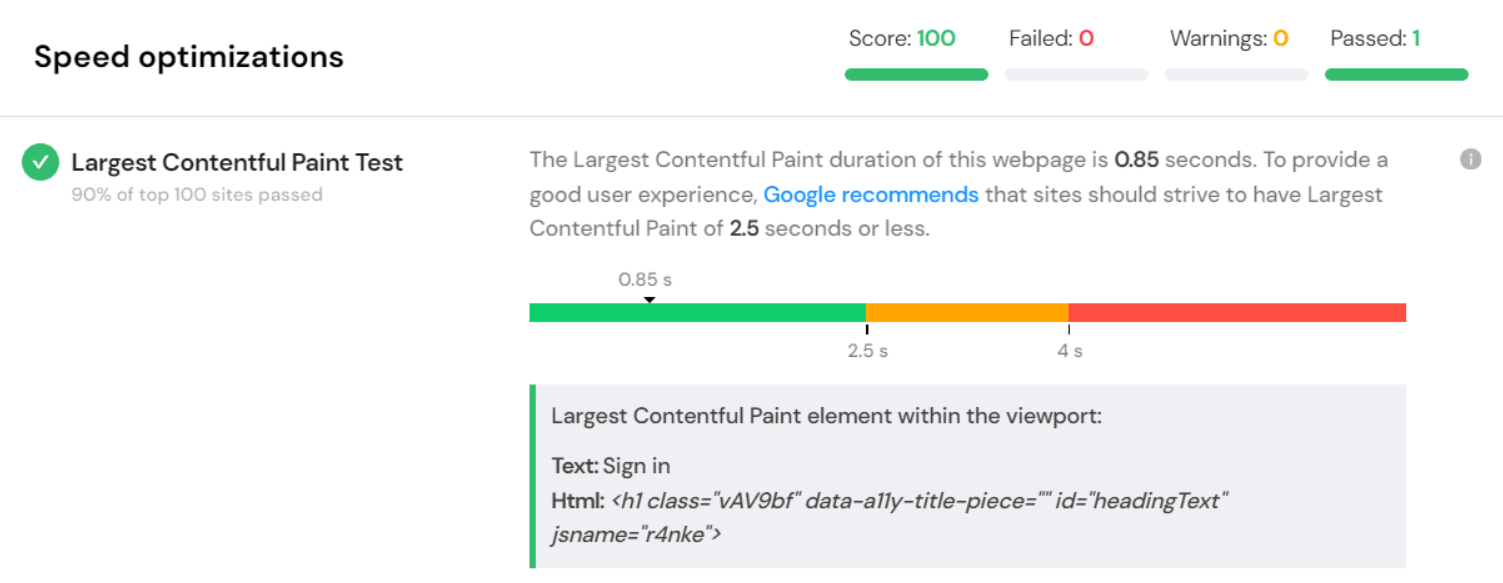
Task: Select the Largest Contentful Paint Test title
Action: 237,162
